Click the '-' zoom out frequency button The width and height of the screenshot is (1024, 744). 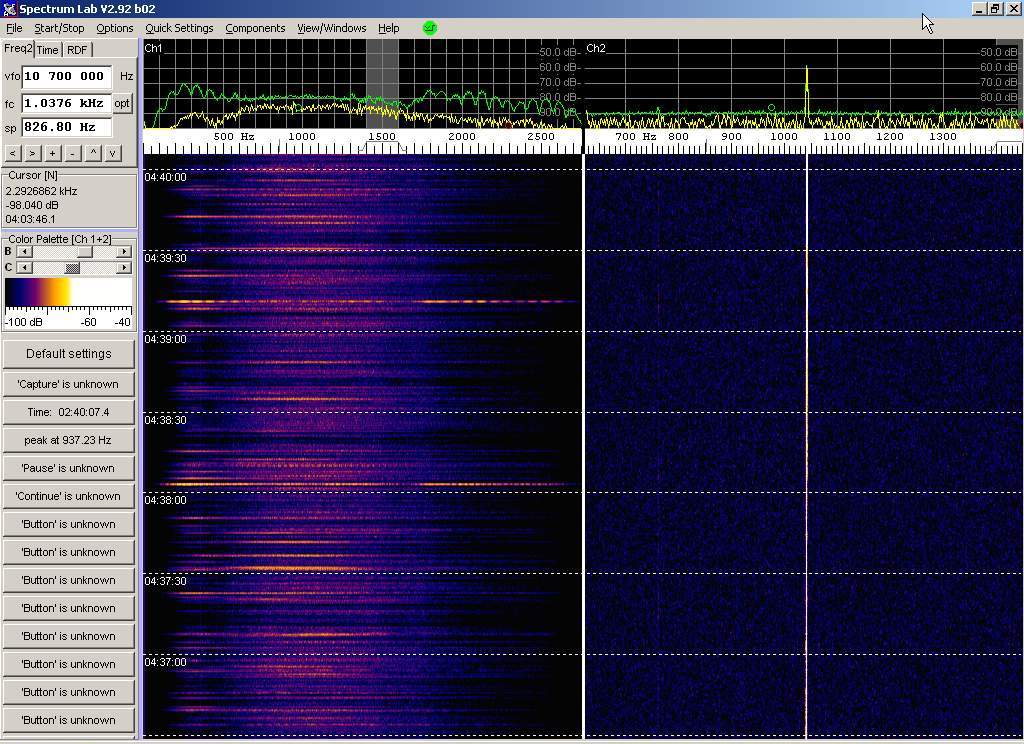[73, 153]
